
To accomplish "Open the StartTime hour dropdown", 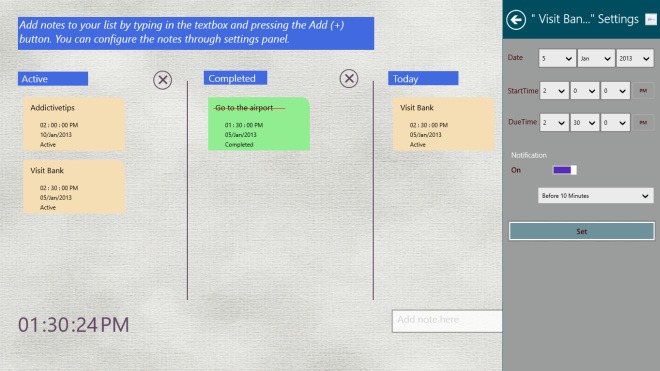I will coord(554,91).
